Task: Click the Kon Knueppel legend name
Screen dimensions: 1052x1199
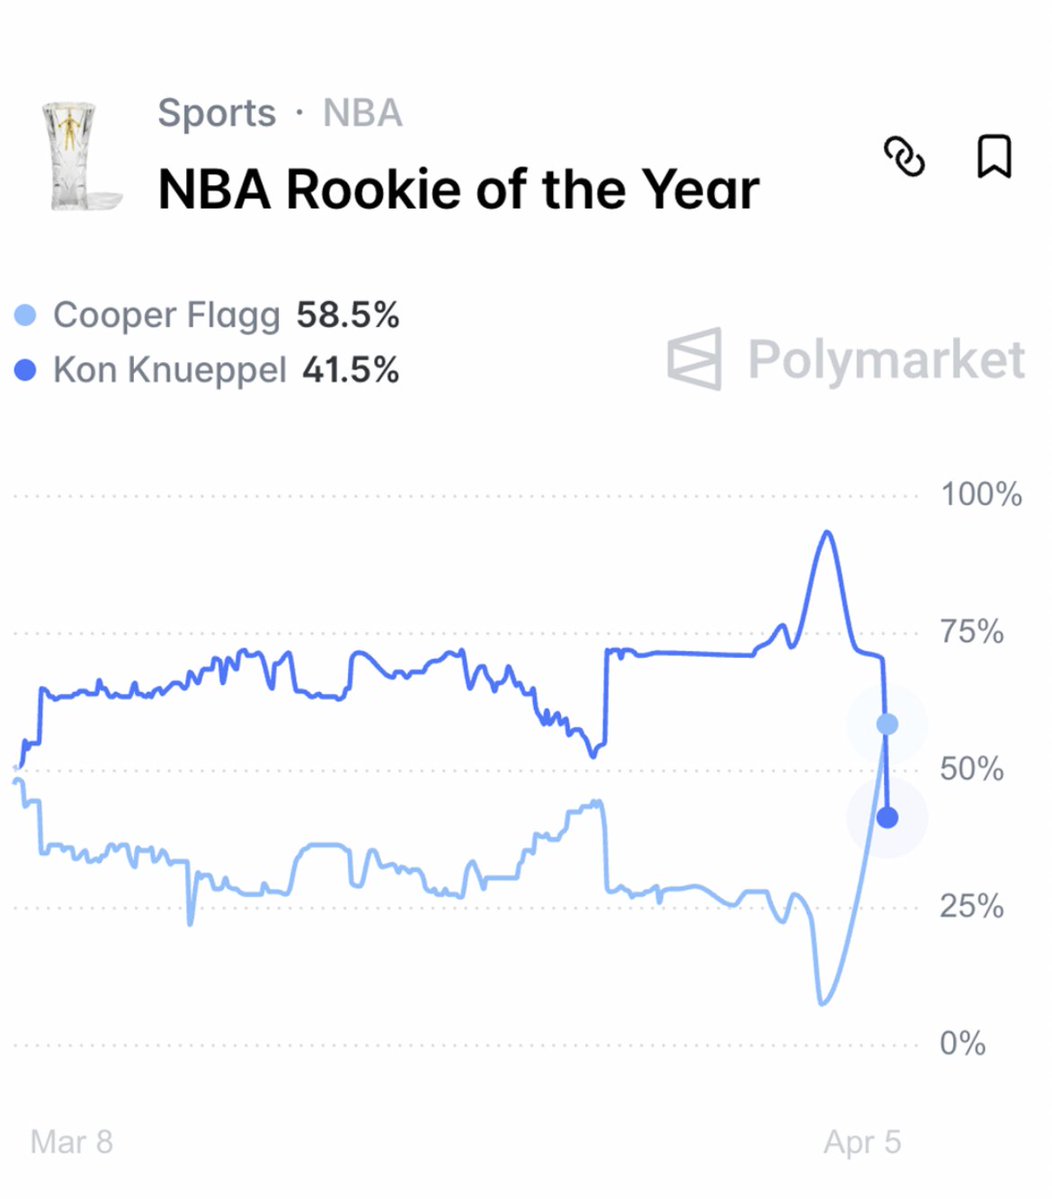Action: tap(169, 370)
